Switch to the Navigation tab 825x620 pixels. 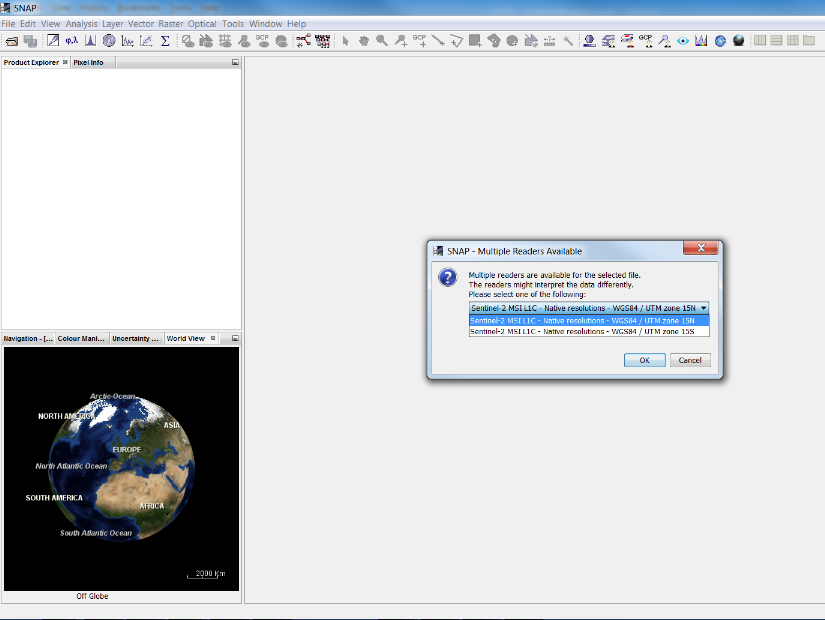click(28, 338)
